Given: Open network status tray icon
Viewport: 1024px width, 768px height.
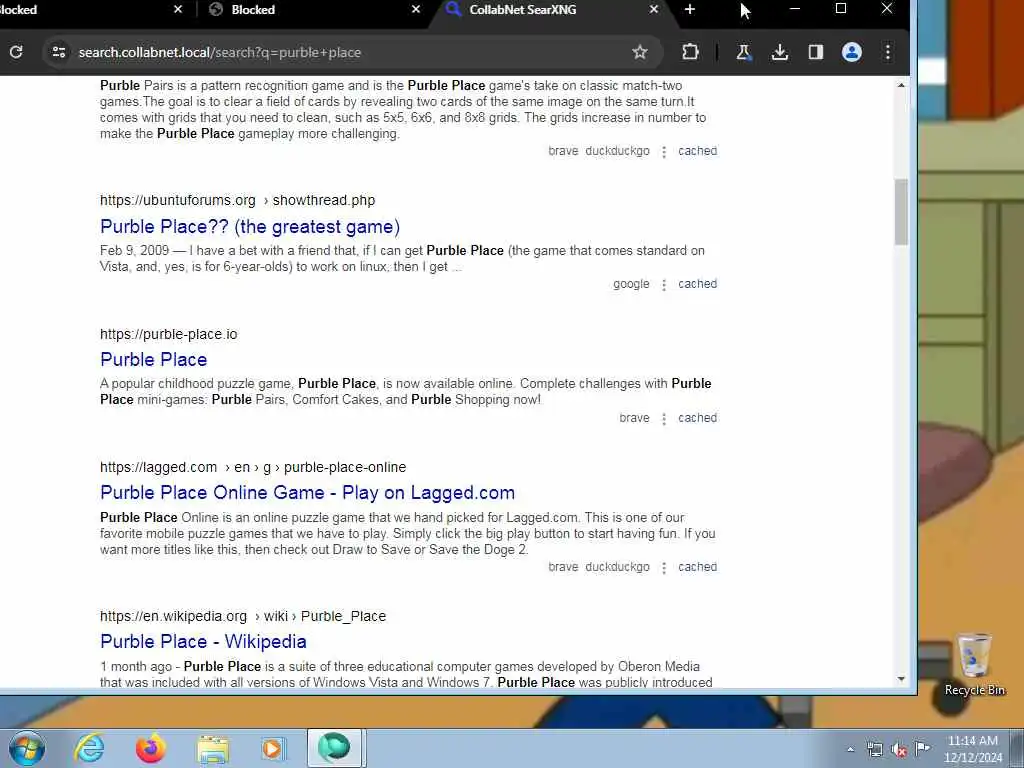Looking at the screenshot, I should click(x=874, y=749).
